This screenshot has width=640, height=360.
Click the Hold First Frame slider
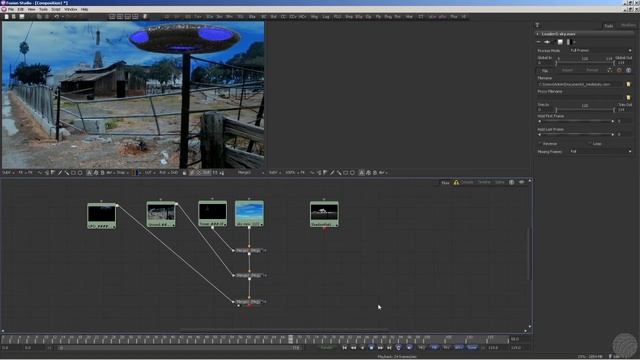tap(576, 121)
